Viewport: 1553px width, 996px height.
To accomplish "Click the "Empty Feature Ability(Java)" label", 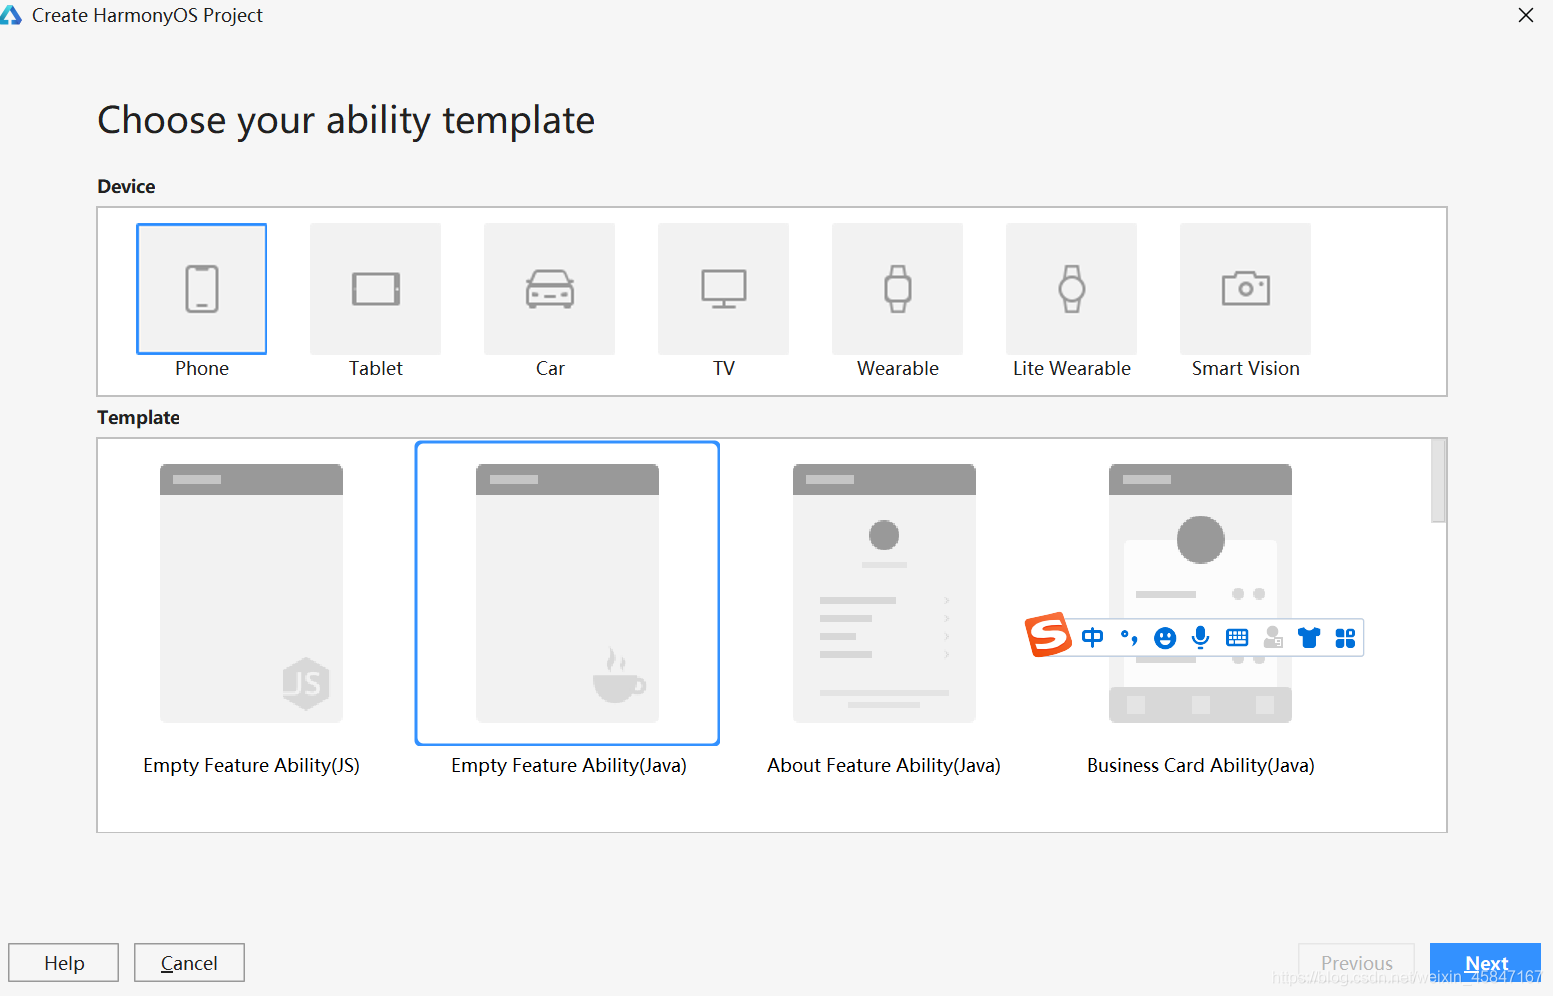I will (568, 765).
